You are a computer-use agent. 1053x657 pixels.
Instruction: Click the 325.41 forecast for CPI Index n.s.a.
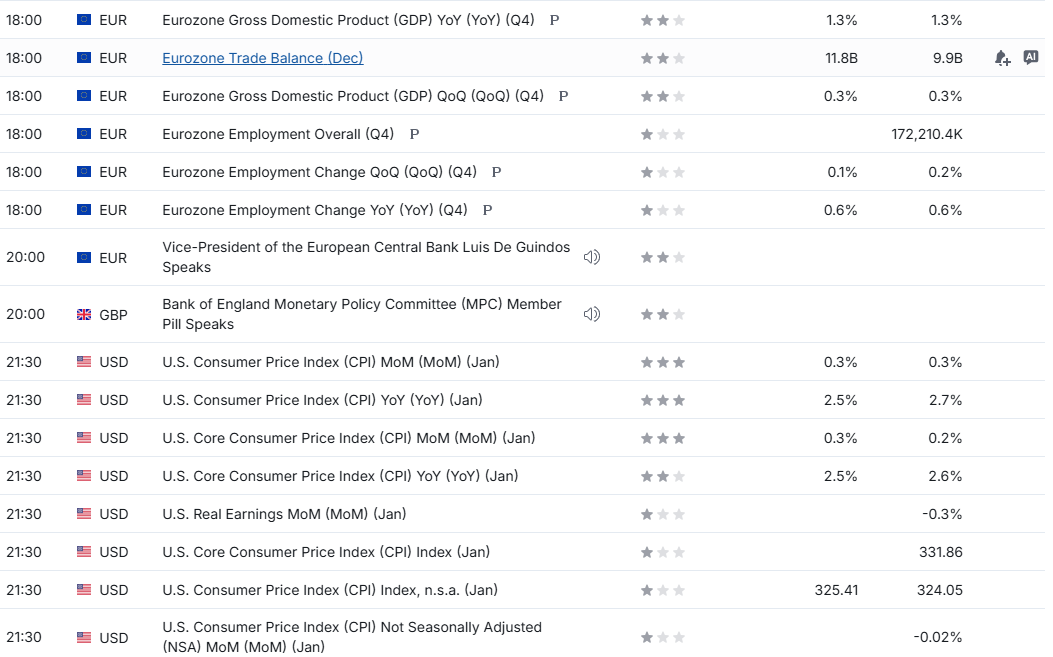tap(836, 590)
